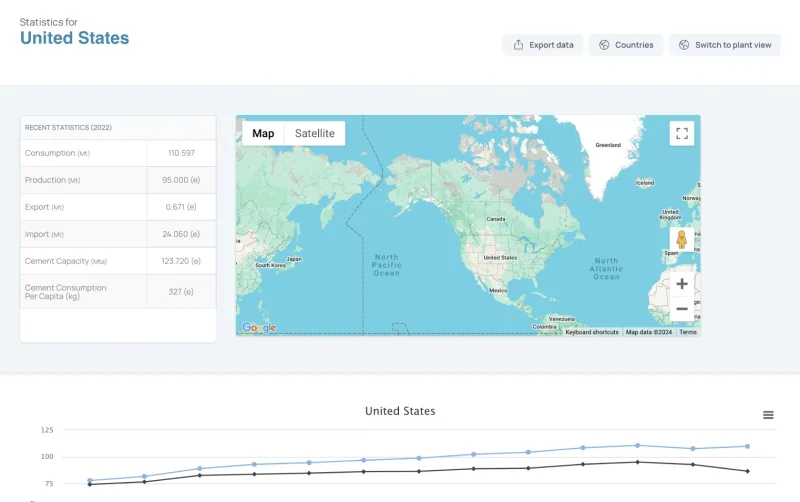Click the RECENT STATISTICS (2022) header
Screen dimensions: 800x502
pyautogui.click(x=68, y=128)
